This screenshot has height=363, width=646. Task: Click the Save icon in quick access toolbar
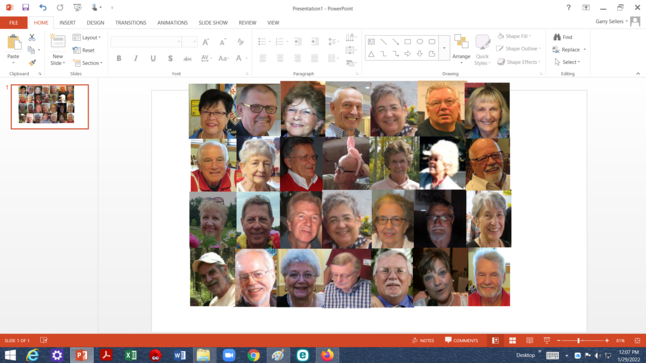(x=26, y=7)
